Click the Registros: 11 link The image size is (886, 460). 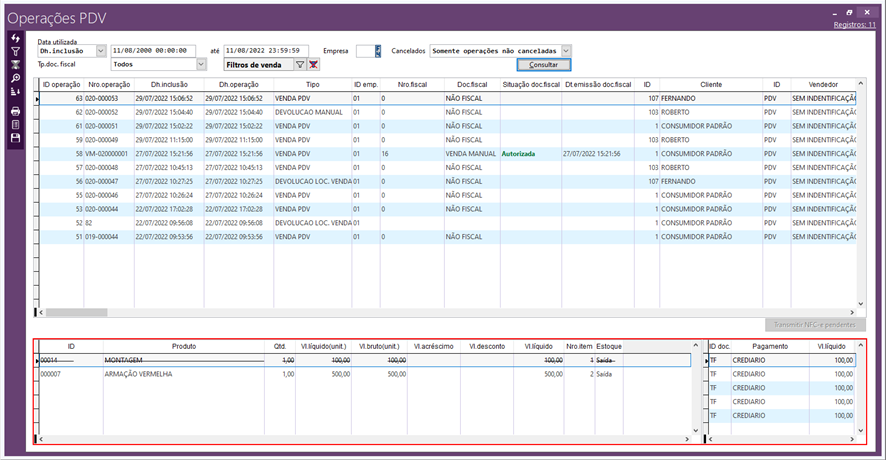pyautogui.click(x=855, y=24)
